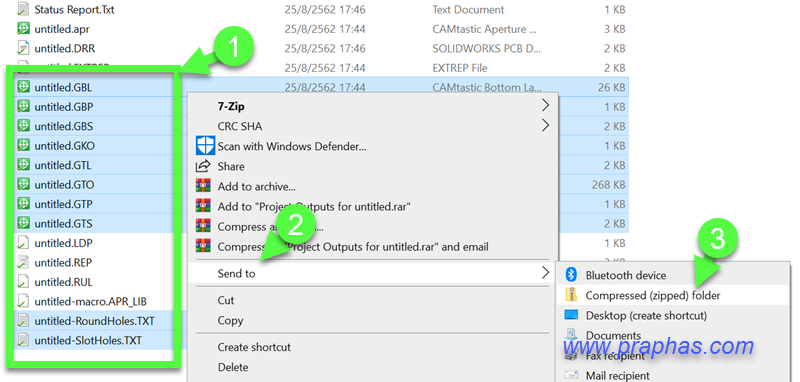The height and width of the screenshot is (382, 800).
Task: Select the file name untitled-SlotHoles.TXT
Action: [88, 341]
